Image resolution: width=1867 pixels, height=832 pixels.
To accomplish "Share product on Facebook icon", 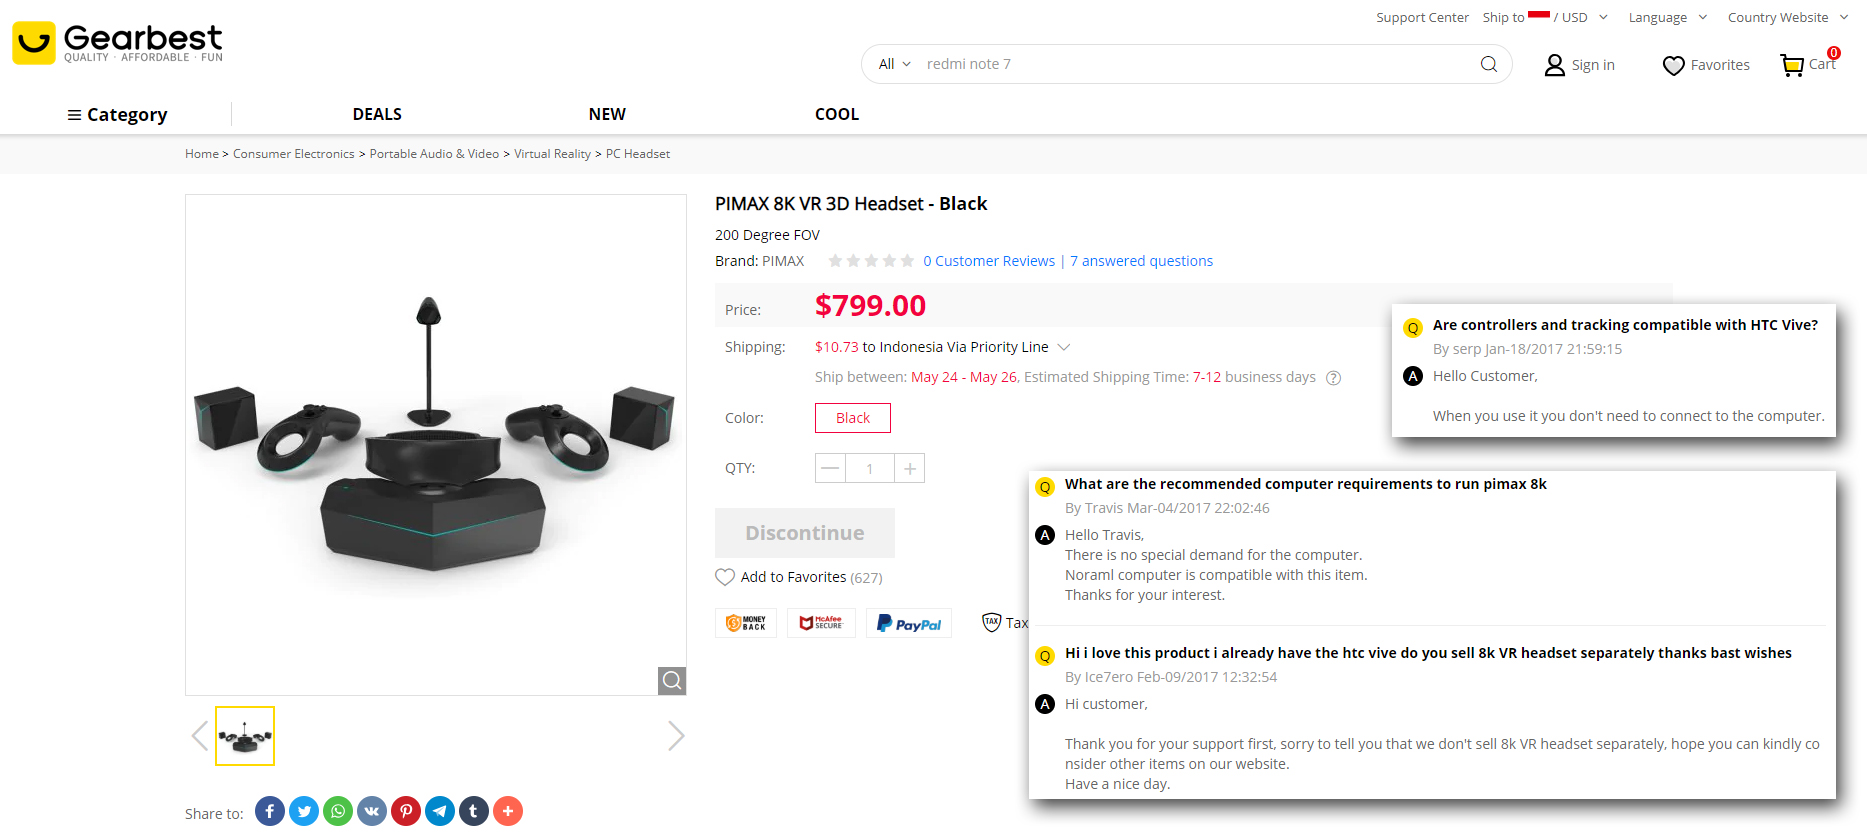I will pos(270,811).
